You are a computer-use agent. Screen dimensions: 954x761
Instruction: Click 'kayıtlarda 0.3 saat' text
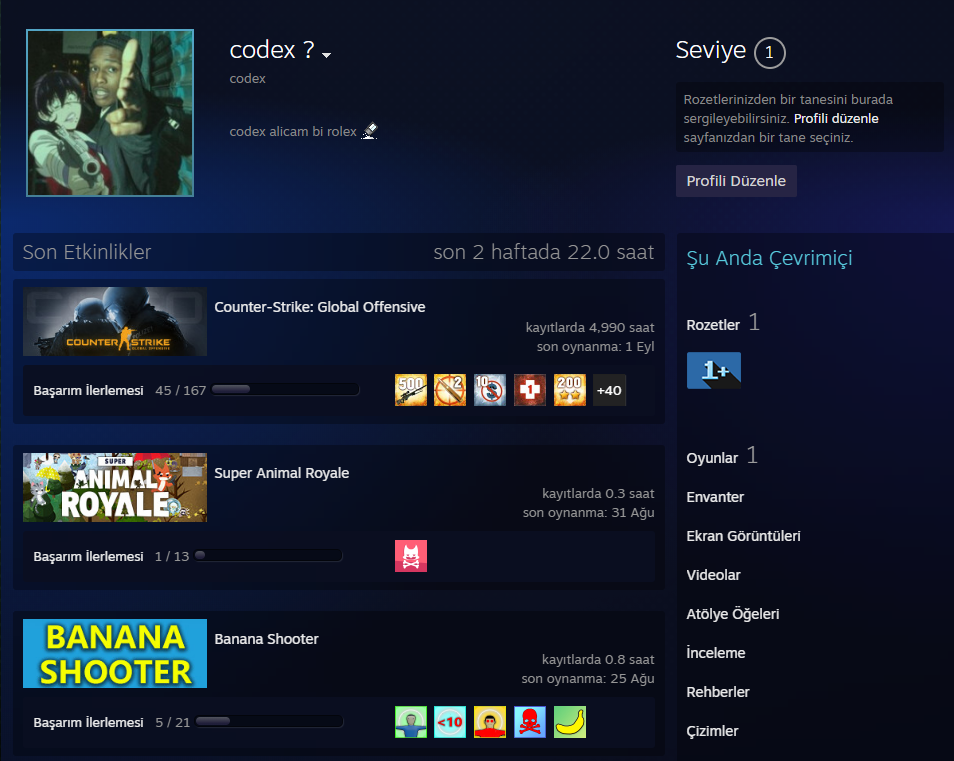click(x=598, y=493)
